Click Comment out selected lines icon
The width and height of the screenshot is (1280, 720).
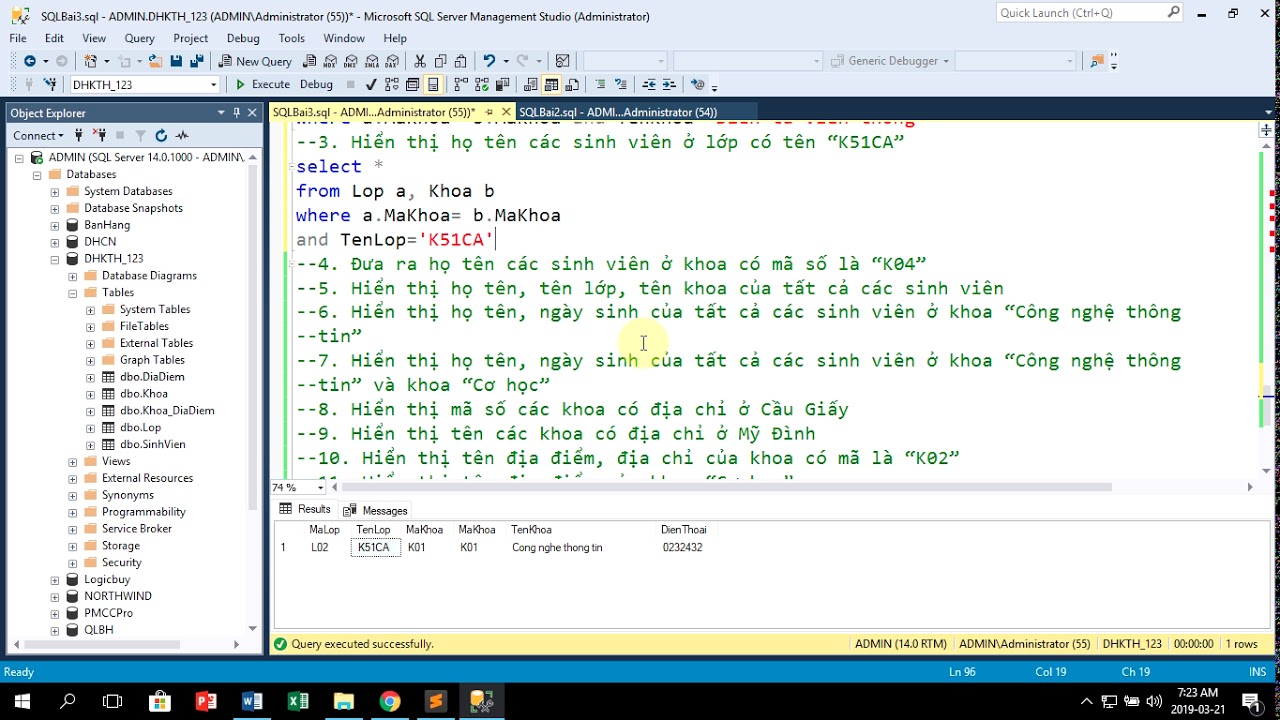coord(600,85)
